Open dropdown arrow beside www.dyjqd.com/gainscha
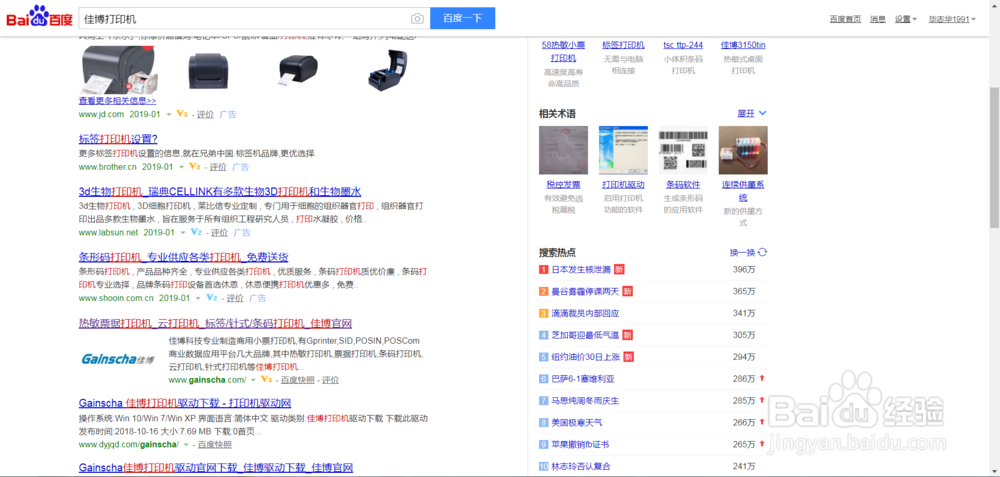This screenshot has width=1000, height=477. 186,444
